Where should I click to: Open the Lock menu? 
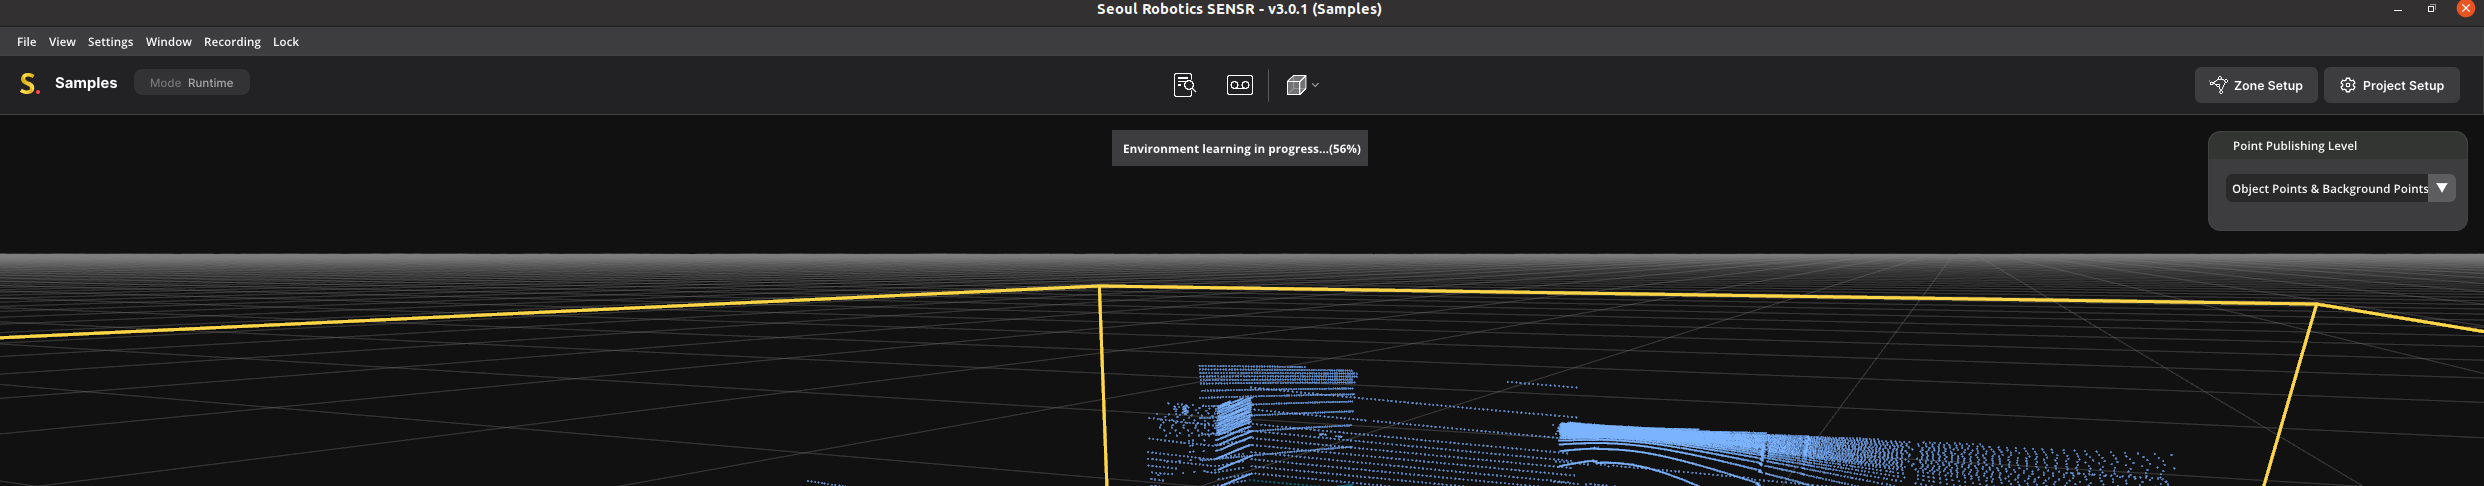pyautogui.click(x=286, y=42)
